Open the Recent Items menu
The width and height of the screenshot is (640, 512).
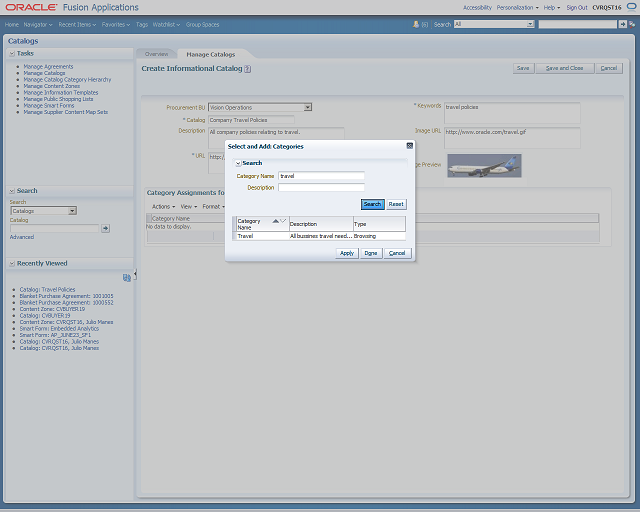[x=77, y=24]
